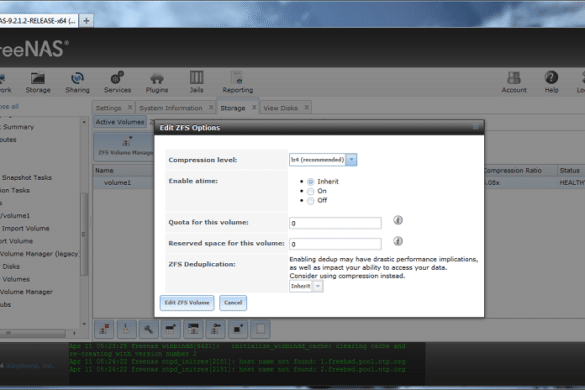Open Volumes in sidebar tree
The image size is (585, 390).
pos(16,279)
